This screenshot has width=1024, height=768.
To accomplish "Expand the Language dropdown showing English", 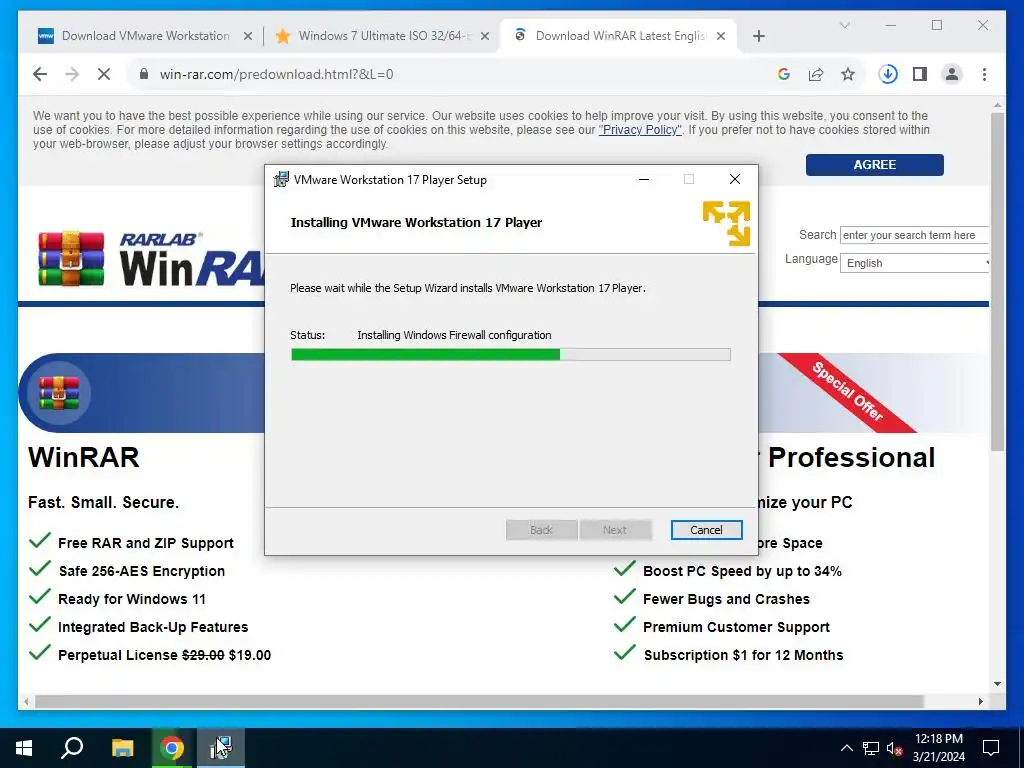I will pos(914,263).
